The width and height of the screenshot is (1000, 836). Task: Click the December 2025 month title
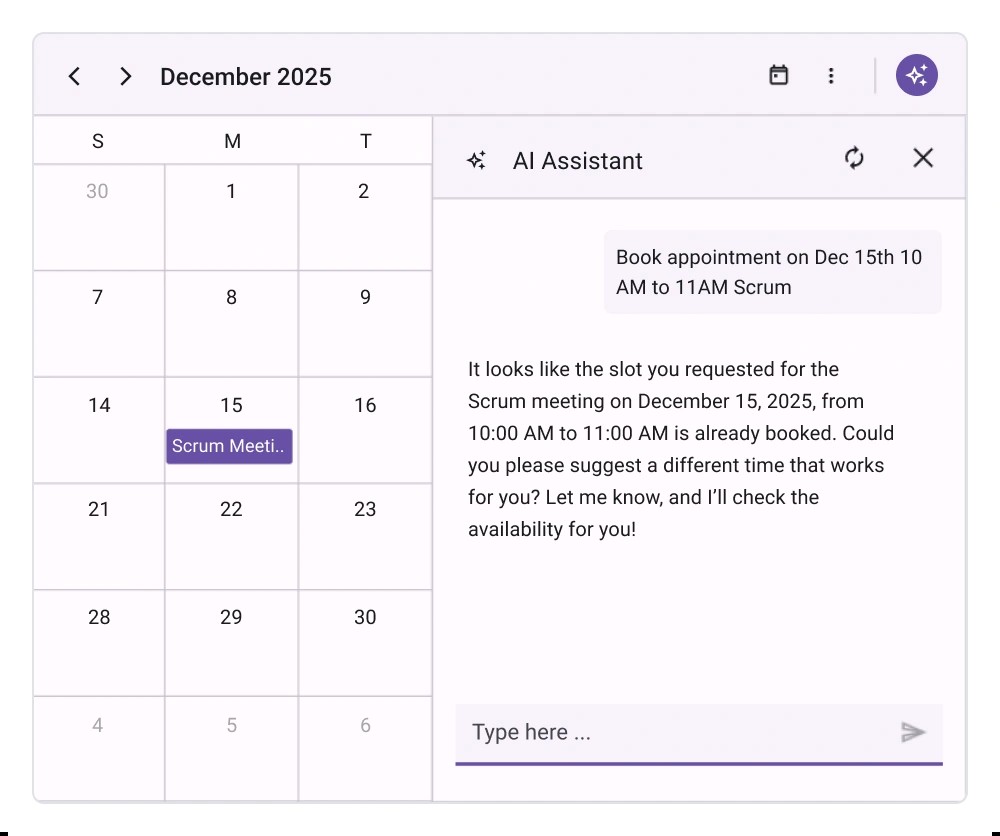click(245, 76)
